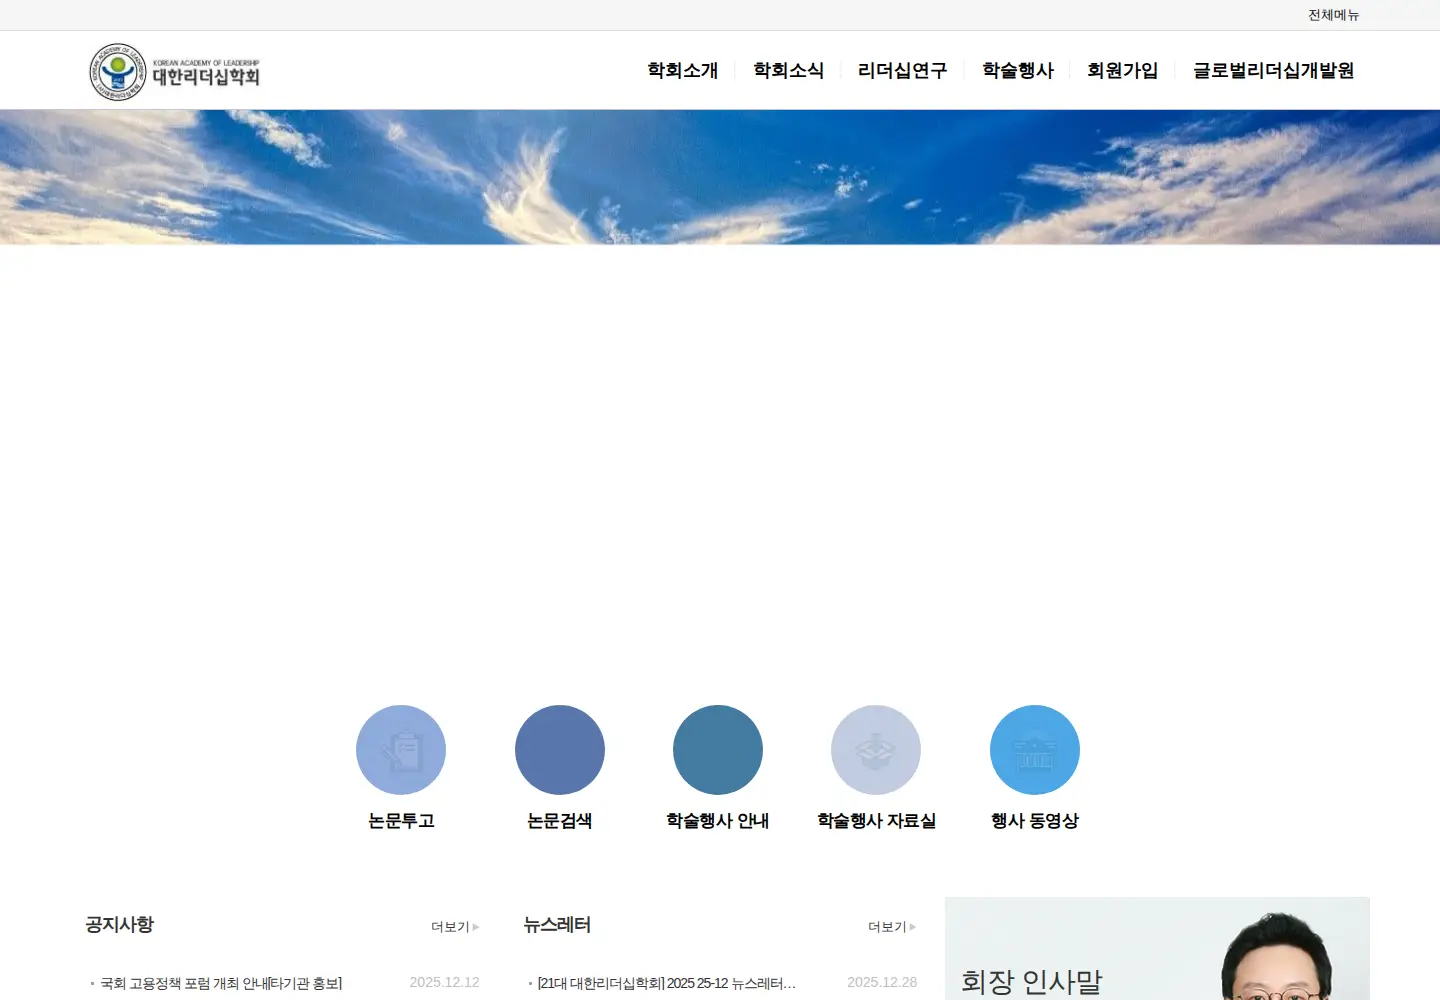The width and height of the screenshot is (1440, 1000).
Task: Click the 뉴스레터 section heading
Action: (557, 925)
